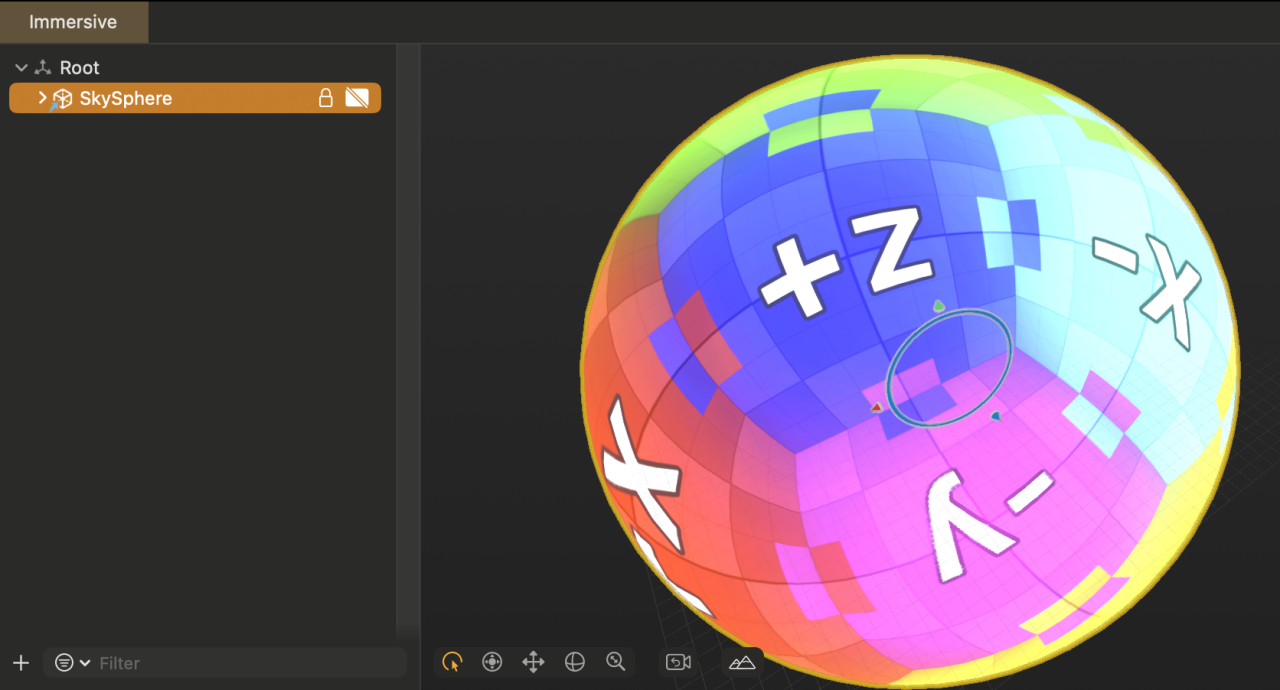Expand the SkySphere entity
Screen dimensions: 1280x690
[42, 98]
